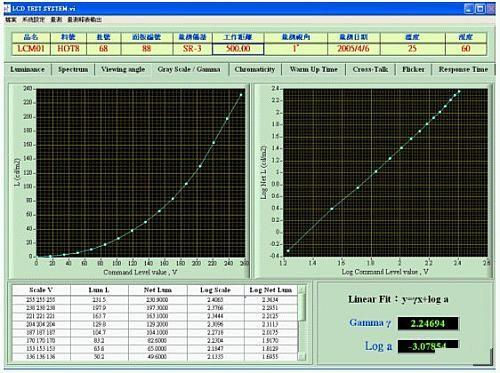500x373 pixels.
Task: Switch to the Spectrum tab
Action: [73, 69]
